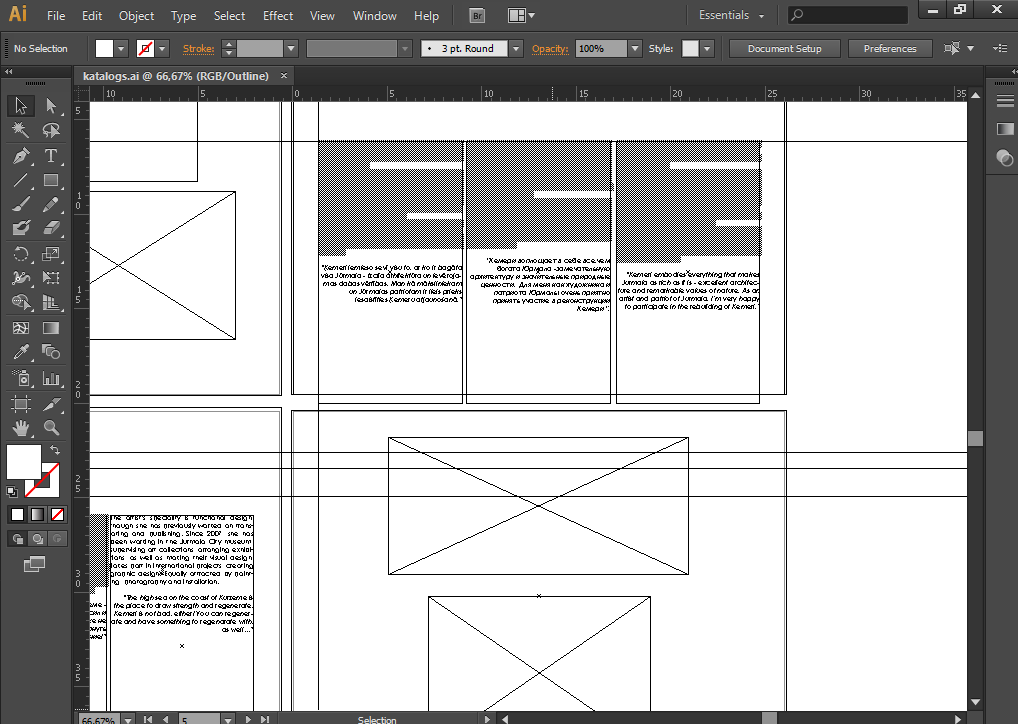Open Preferences from the control bar
The width and height of the screenshot is (1018, 724).
click(889, 48)
